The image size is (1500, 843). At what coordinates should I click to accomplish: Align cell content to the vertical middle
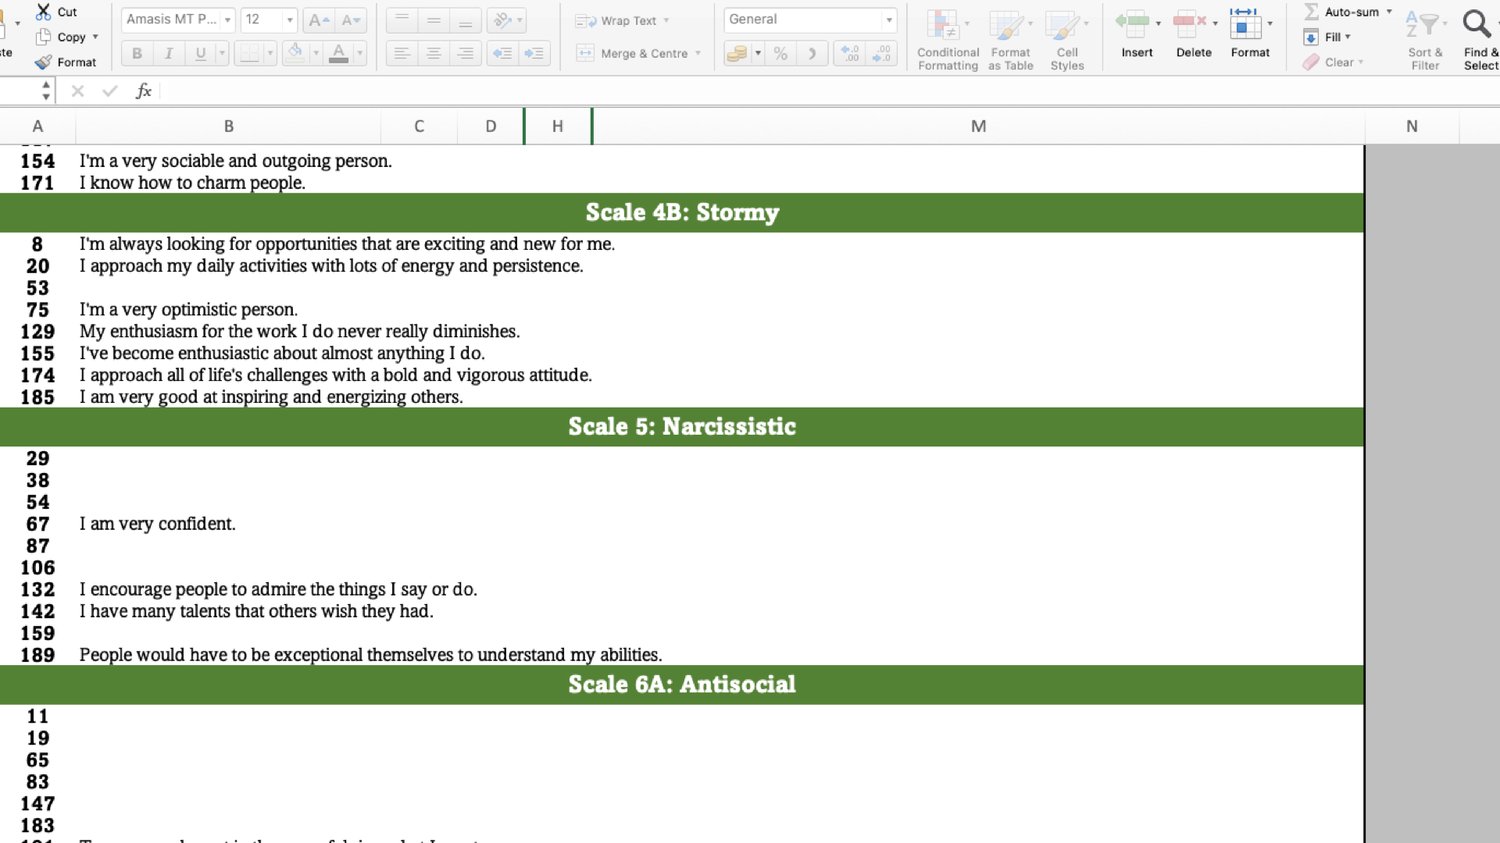click(x=434, y=20)
